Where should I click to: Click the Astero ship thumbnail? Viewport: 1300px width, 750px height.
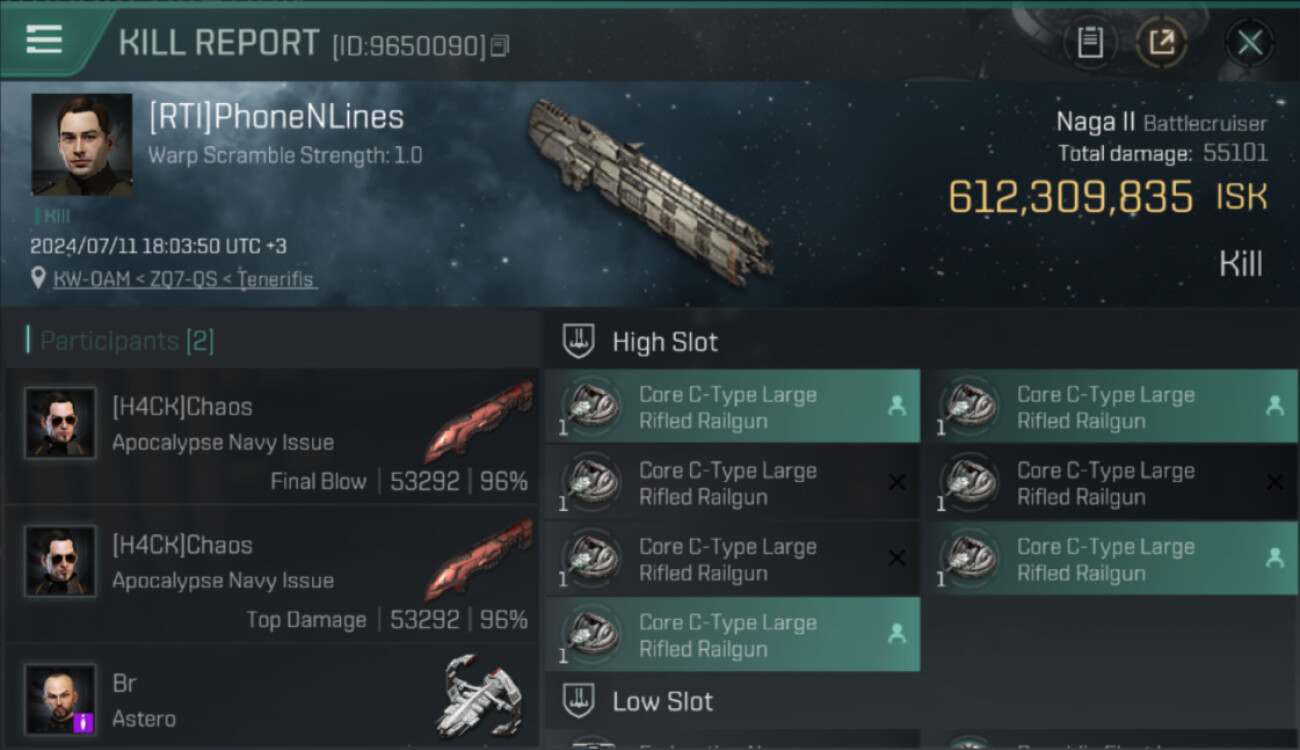point(480,695)
